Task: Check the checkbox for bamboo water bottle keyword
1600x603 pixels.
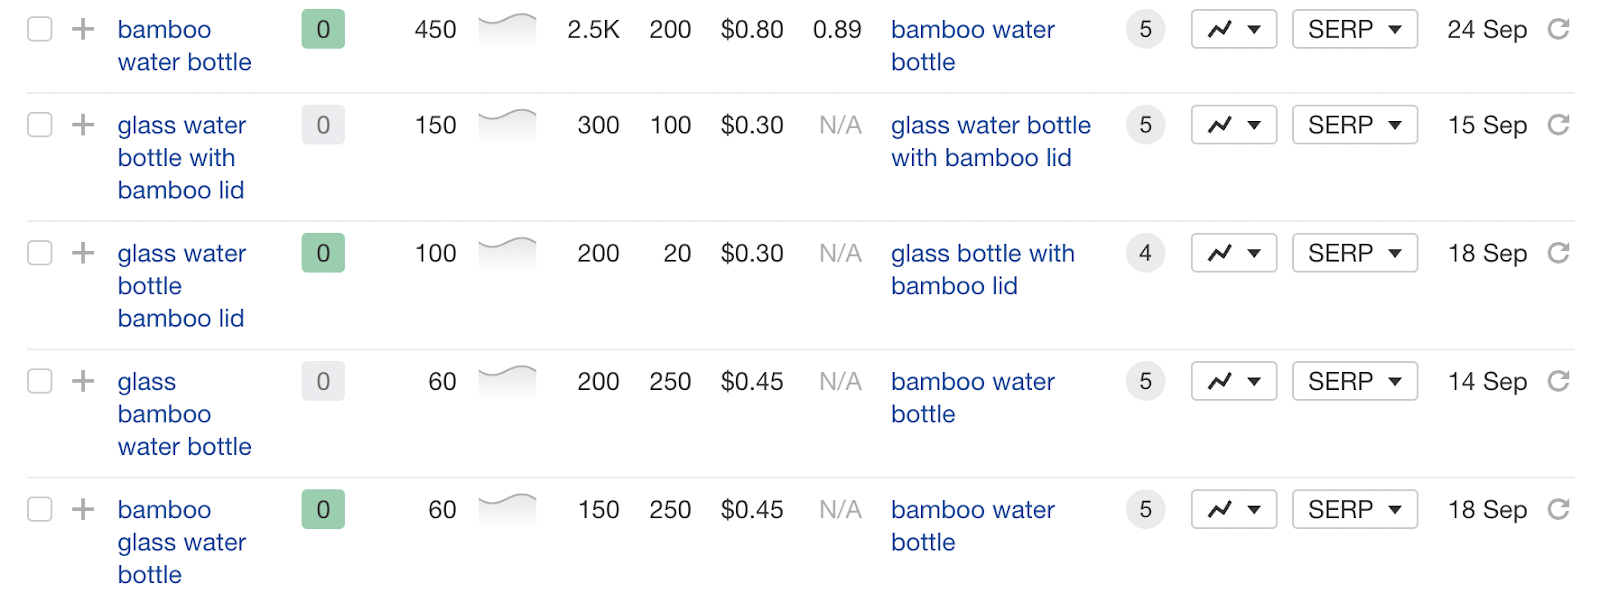Action: [39, 29]
